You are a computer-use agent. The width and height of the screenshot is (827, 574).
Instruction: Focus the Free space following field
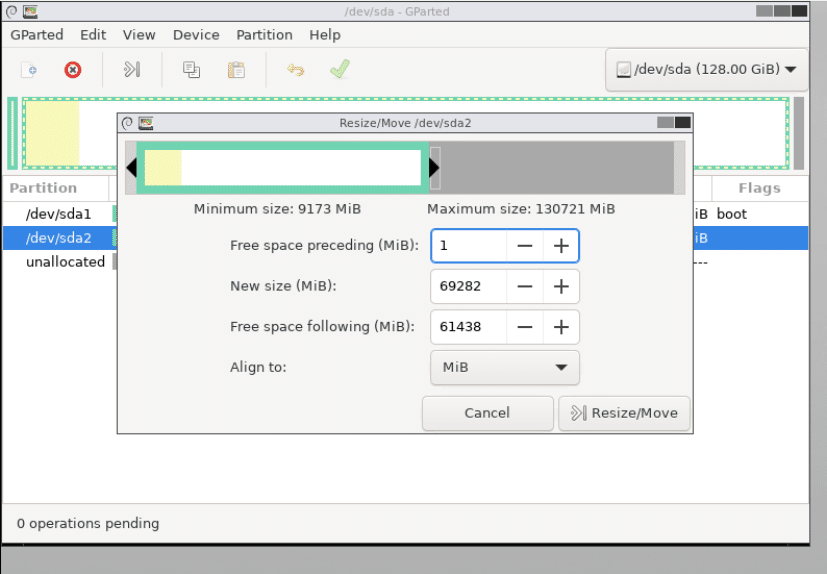point(468,327)
